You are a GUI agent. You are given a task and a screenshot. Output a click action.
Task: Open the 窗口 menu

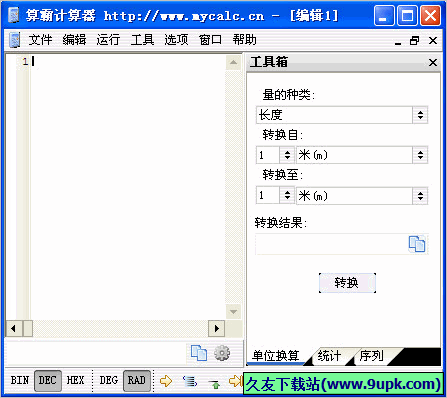tap(210, 40)
